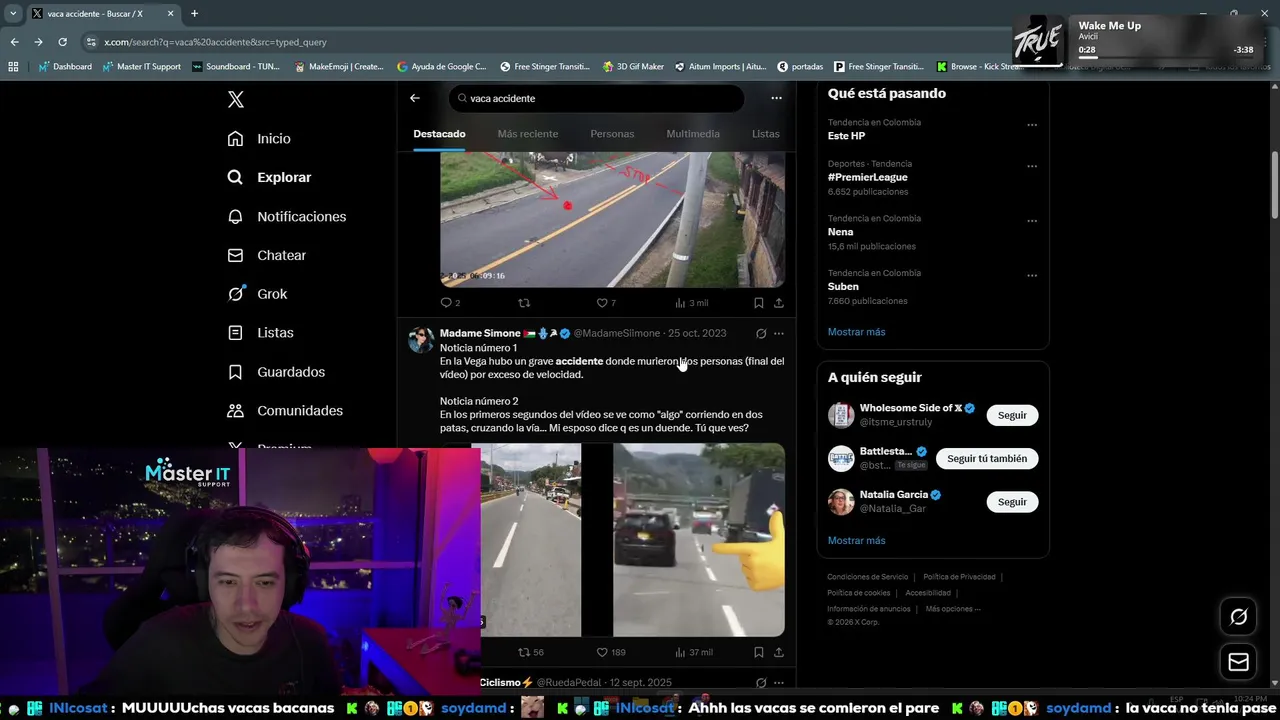Switch to the Multimedia tab
1280x720 pixels.
click(x=693, y=134)
